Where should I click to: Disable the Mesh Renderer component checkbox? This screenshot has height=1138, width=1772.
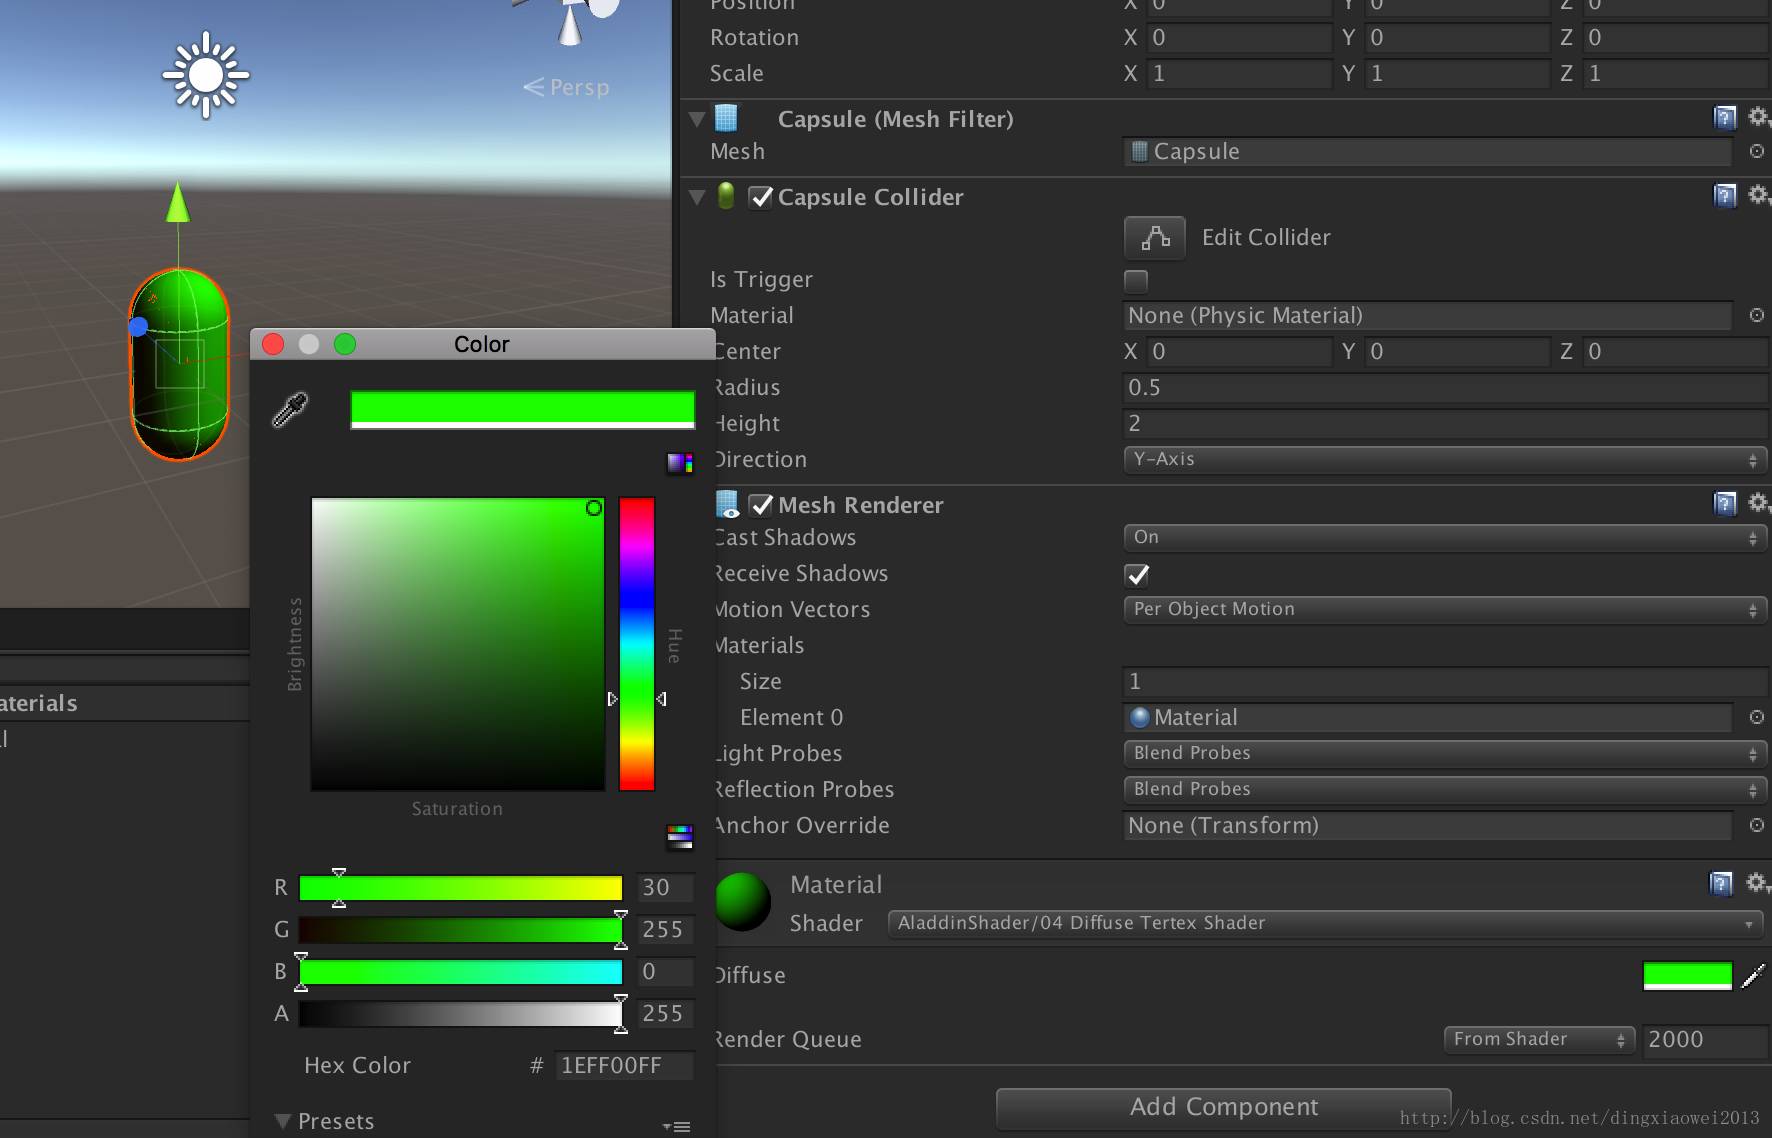point(761,505)
